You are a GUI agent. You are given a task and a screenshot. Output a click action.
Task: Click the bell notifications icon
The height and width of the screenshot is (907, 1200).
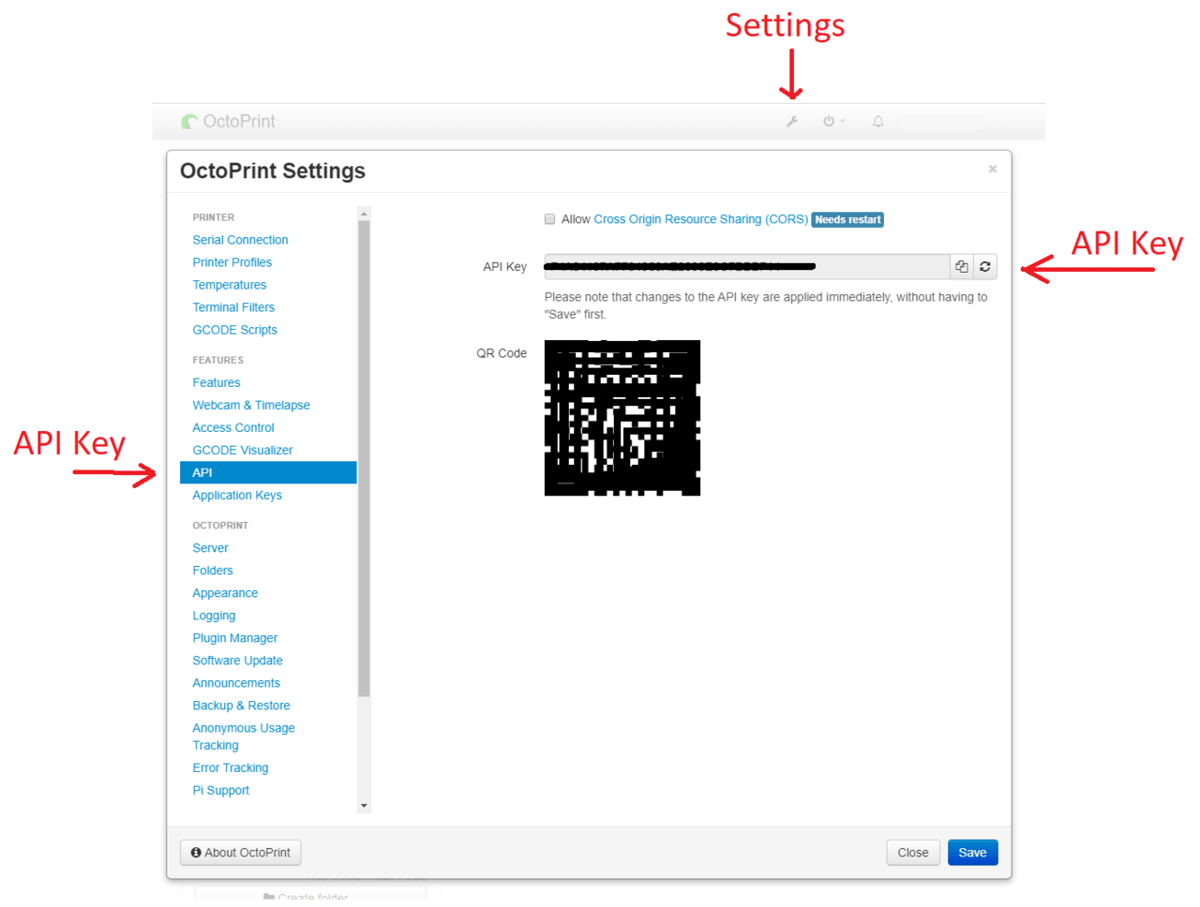(878, 121)
